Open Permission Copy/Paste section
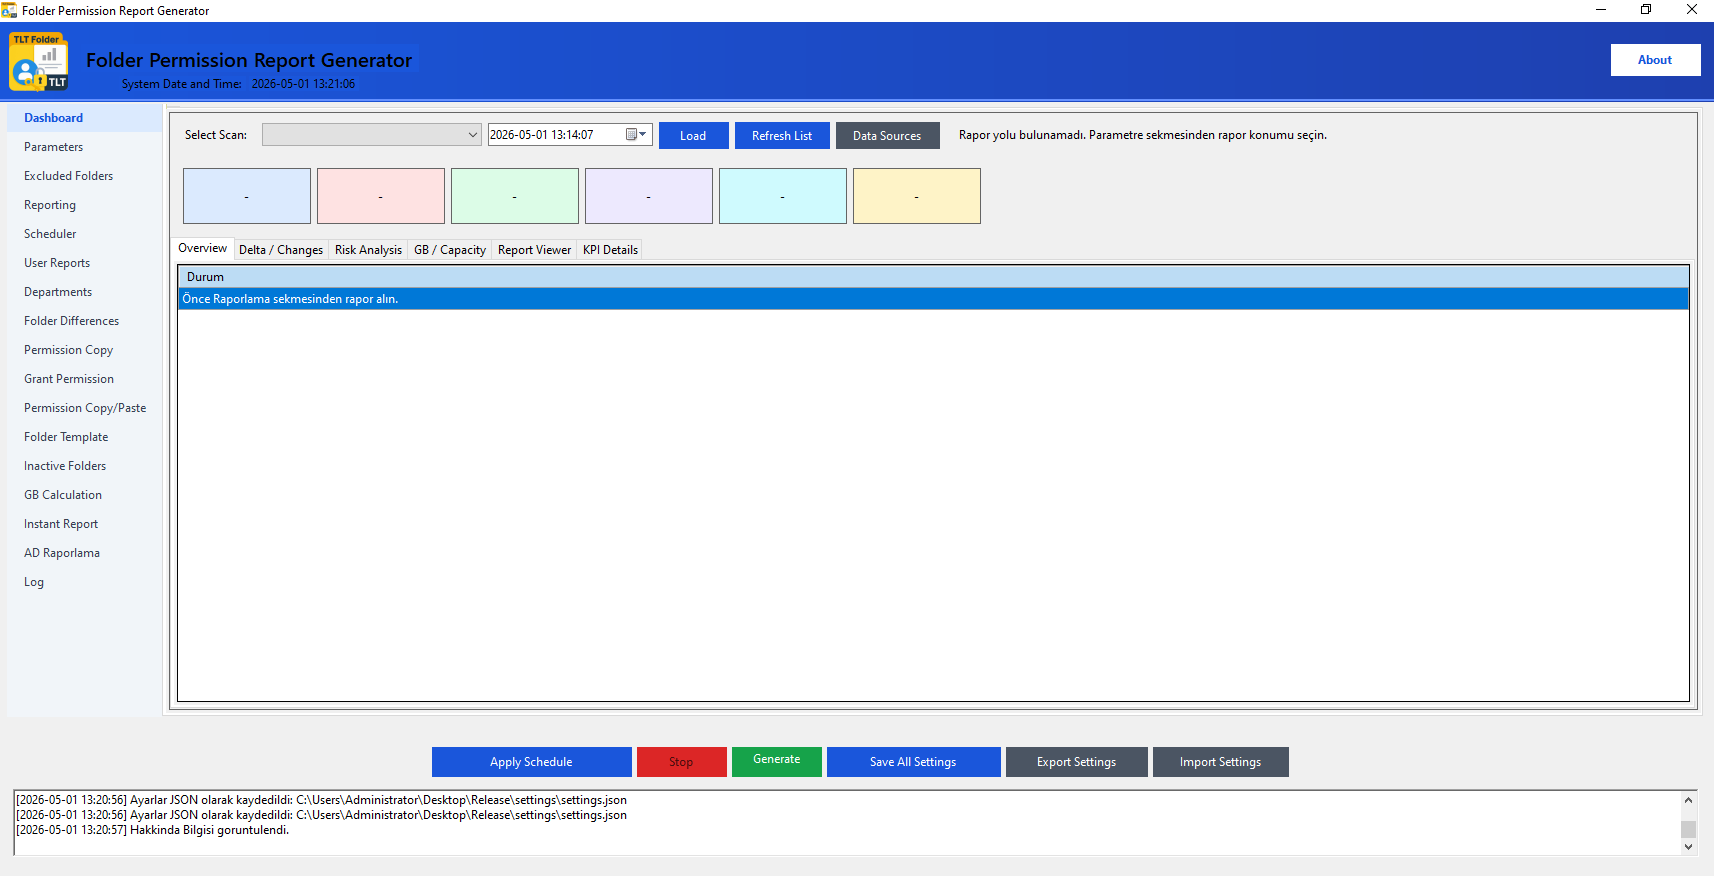1714x876 pixels. point(84,408)
